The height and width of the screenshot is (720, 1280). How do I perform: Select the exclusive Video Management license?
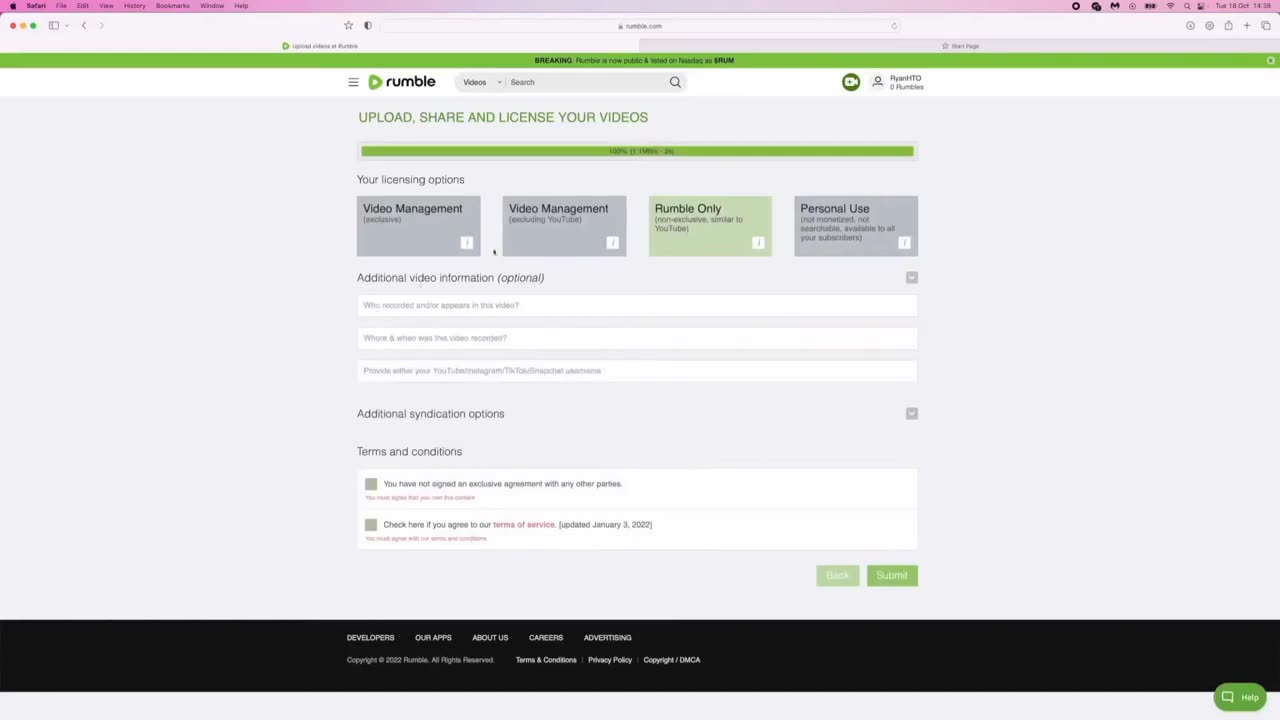418,226
